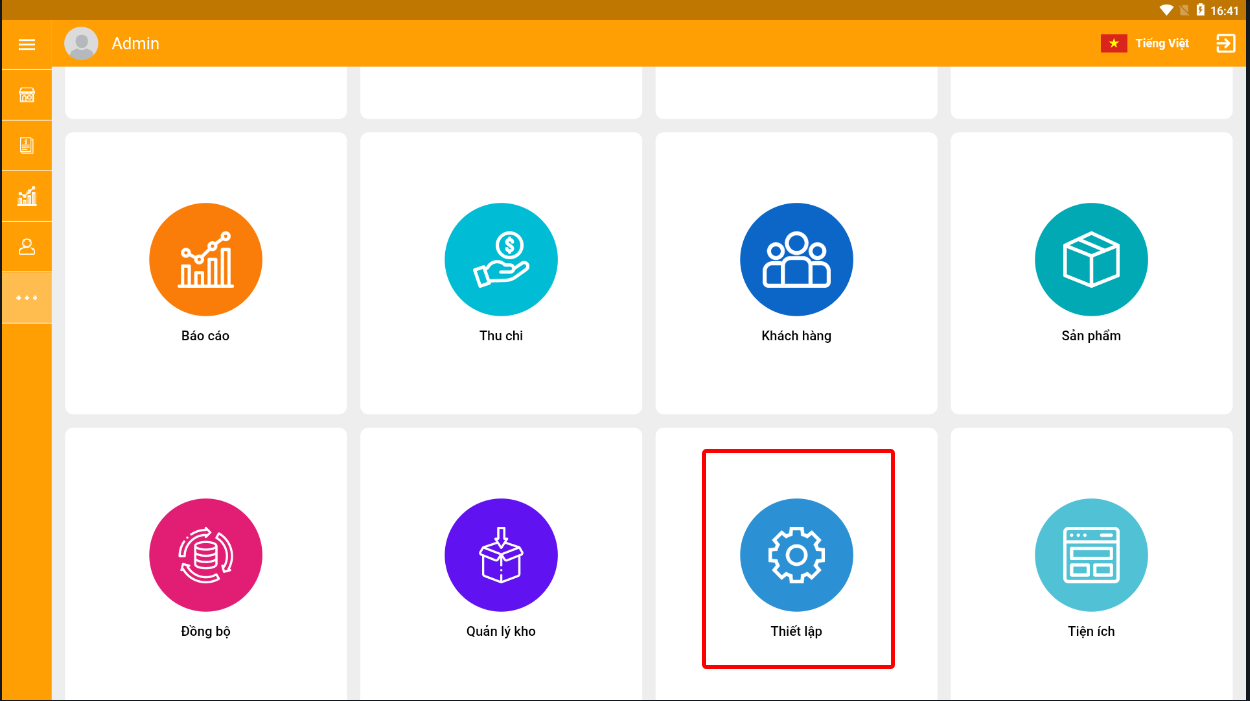Click the Admin username text

[136, 44]
